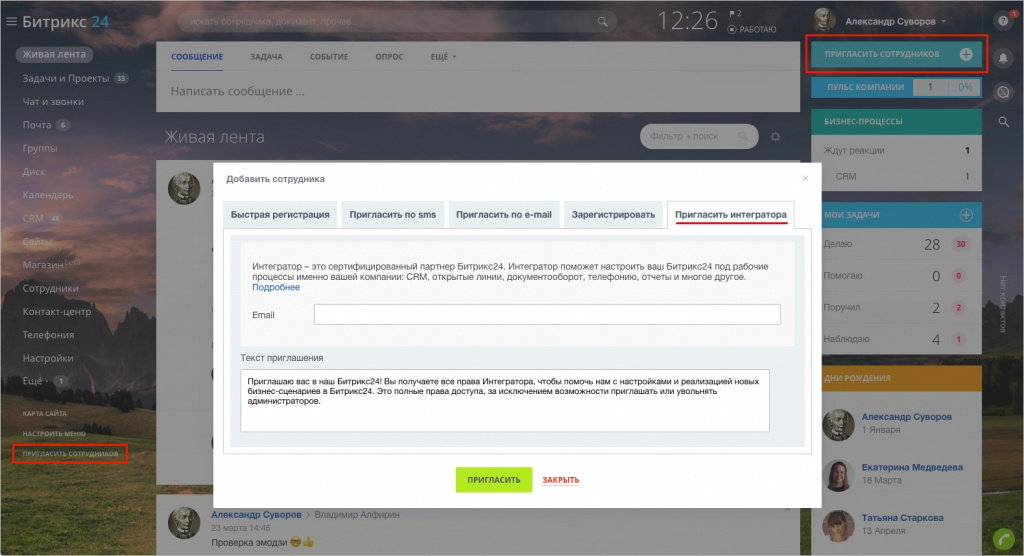The width and height of the screenshot is (1024, 556).
Task: Open ПУЛЬС КОМПАНИИ widget
Action: click(x=896, y=87)
